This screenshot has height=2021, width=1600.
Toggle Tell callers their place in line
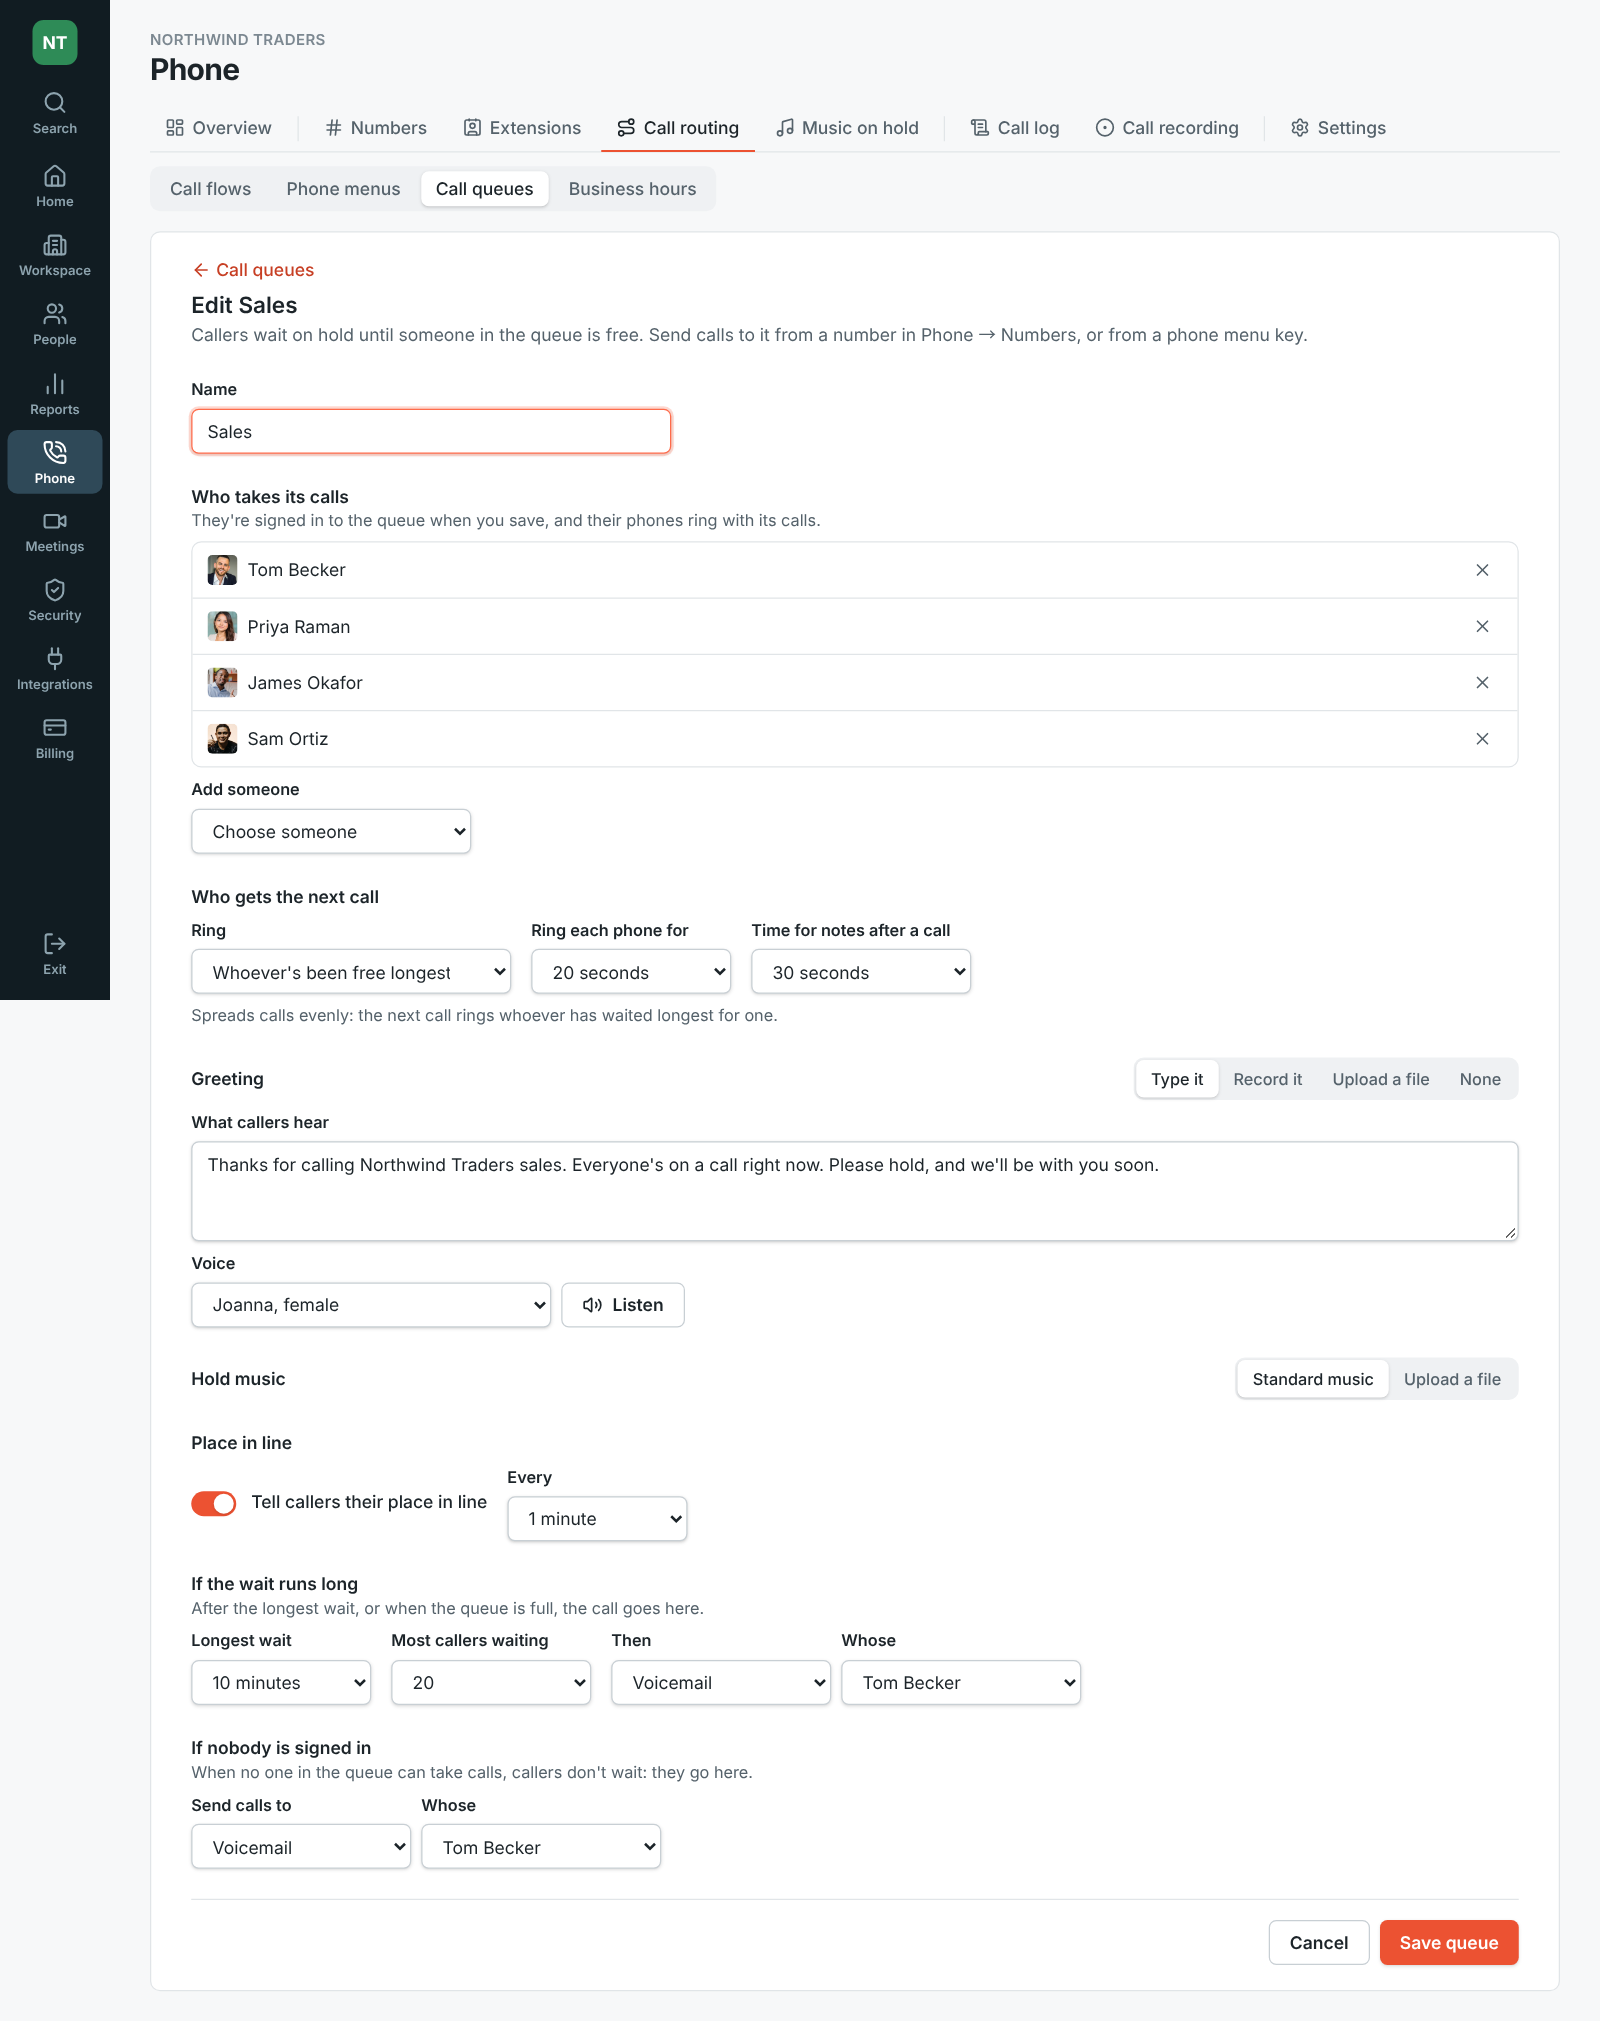(x=214, y=1503)
